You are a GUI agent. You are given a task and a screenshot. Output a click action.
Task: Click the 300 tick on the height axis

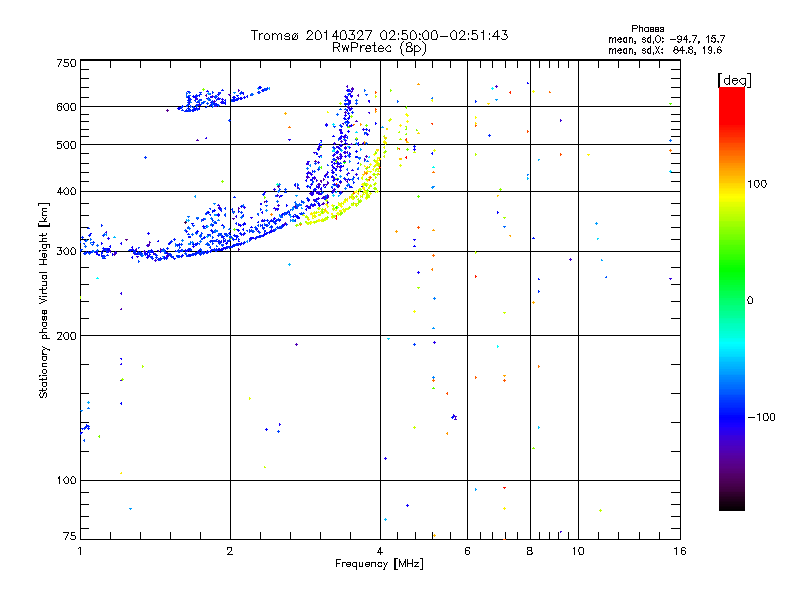(x=66, y=251)
